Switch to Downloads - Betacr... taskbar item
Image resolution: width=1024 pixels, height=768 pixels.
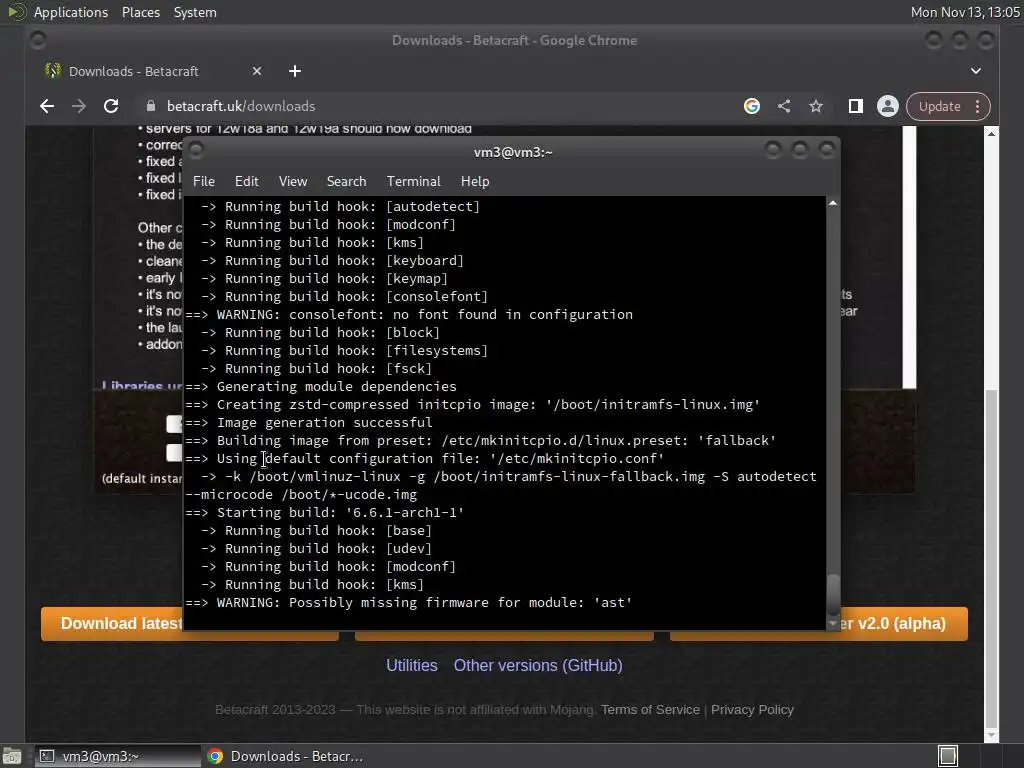click(285, 756)
